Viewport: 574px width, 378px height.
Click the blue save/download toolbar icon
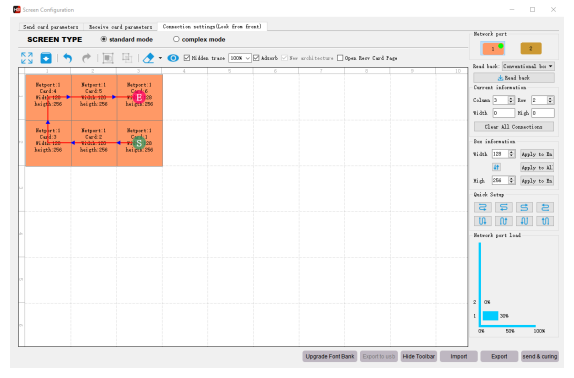[x=46, y=58]
